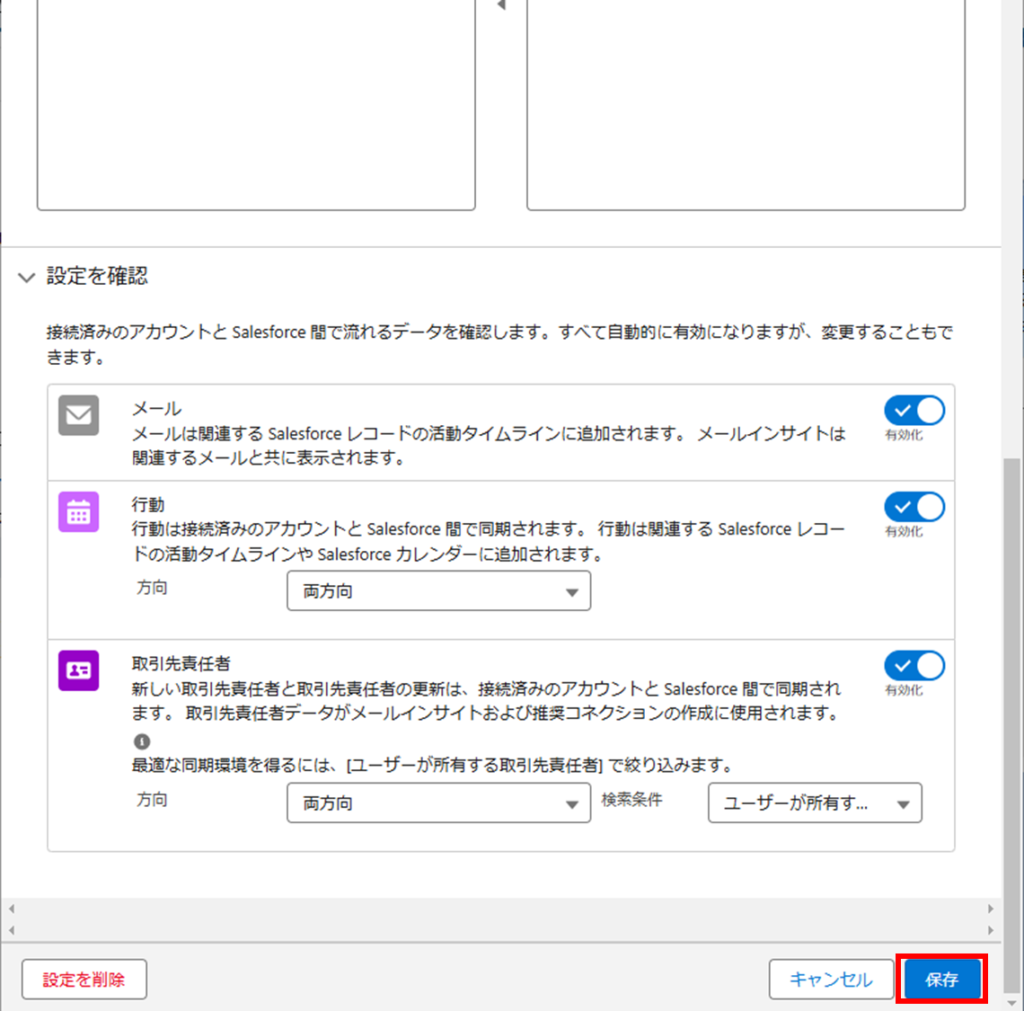
Task: Click the 取引先責任者 title text
Action: (181, 664)
